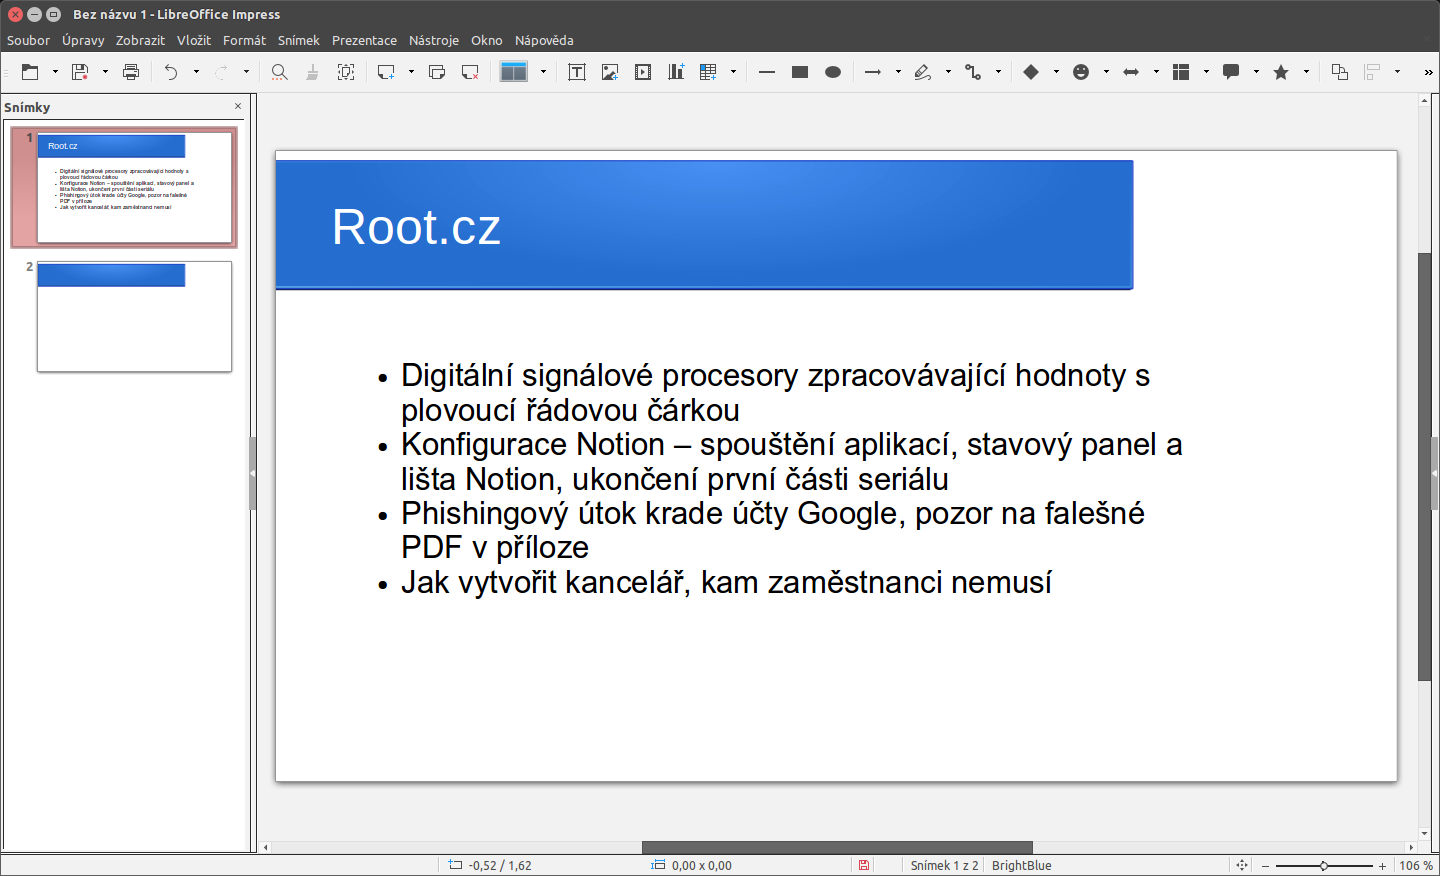The image size is (1440, 876).
Task: Open the Úpravy menu
Action: [83, 40]
